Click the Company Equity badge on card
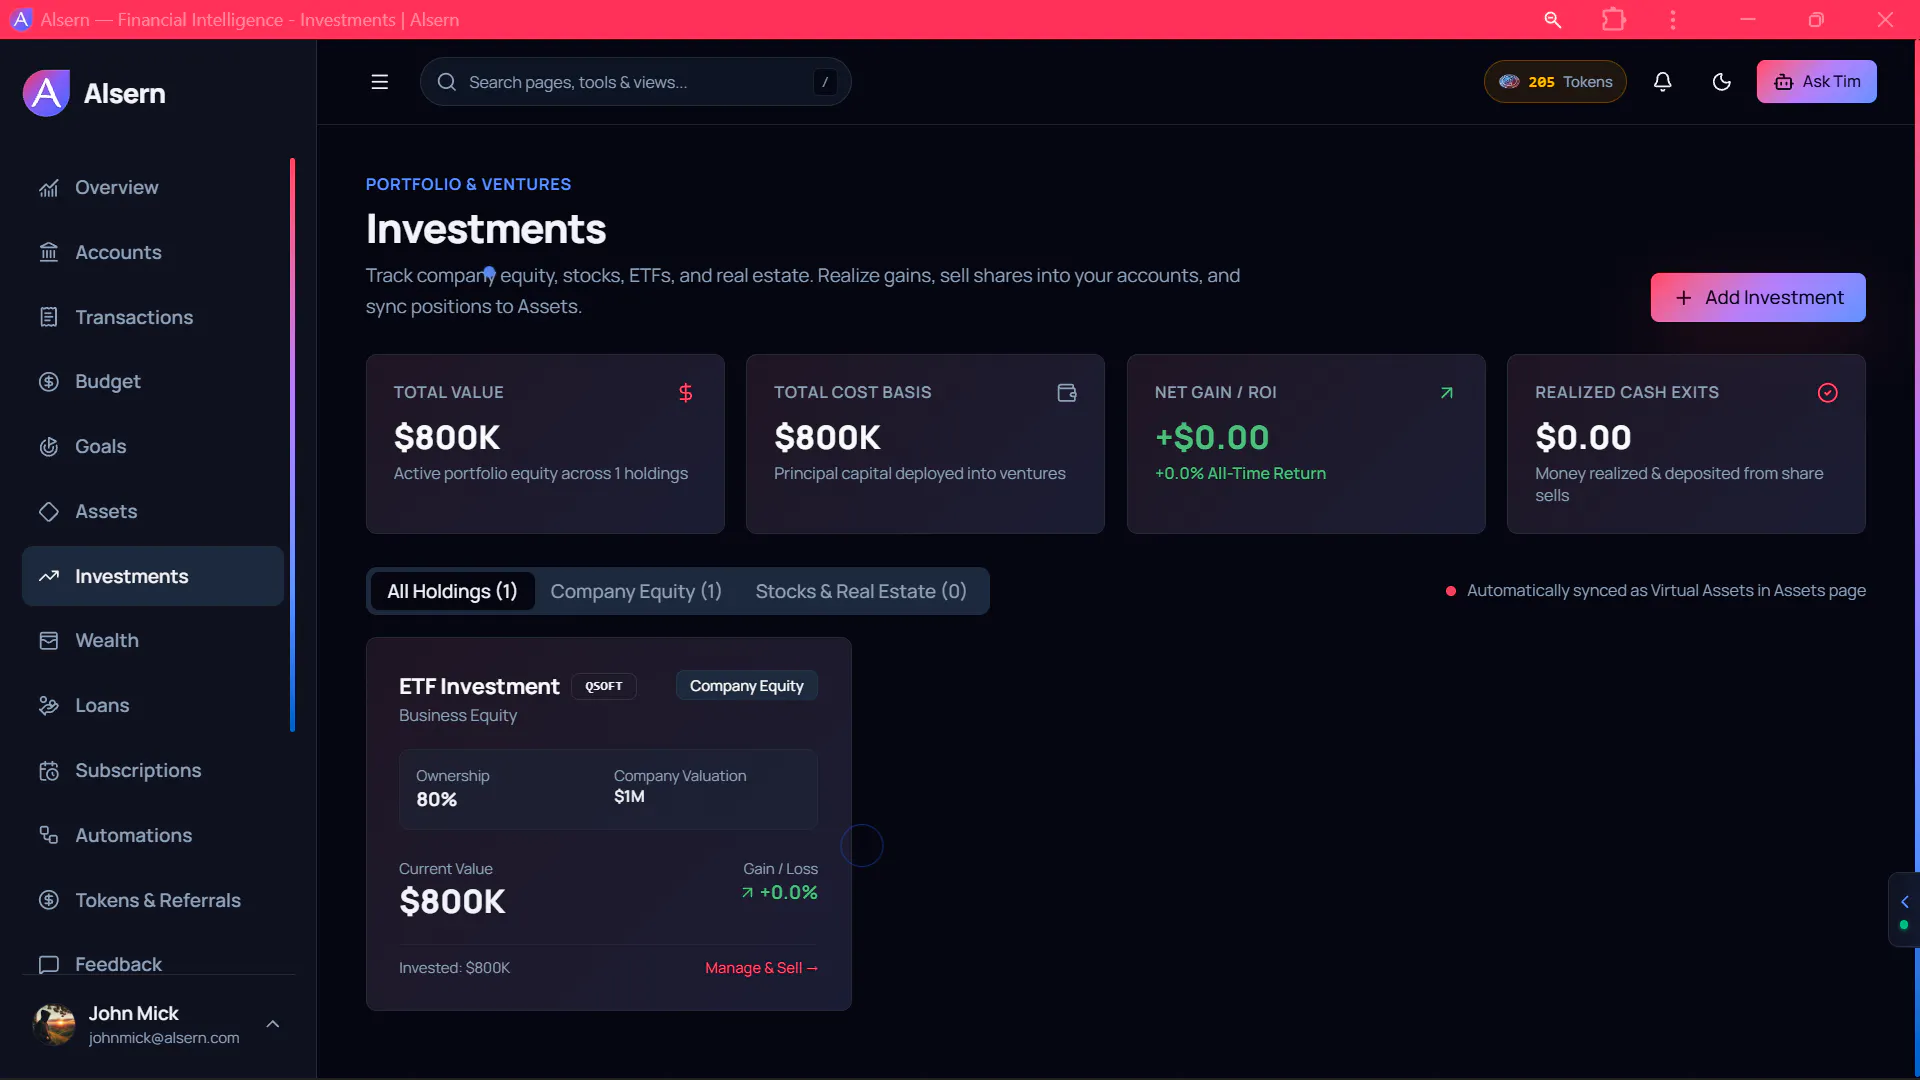Viewport: 1920px width, 1080px height. click(747, 686)
